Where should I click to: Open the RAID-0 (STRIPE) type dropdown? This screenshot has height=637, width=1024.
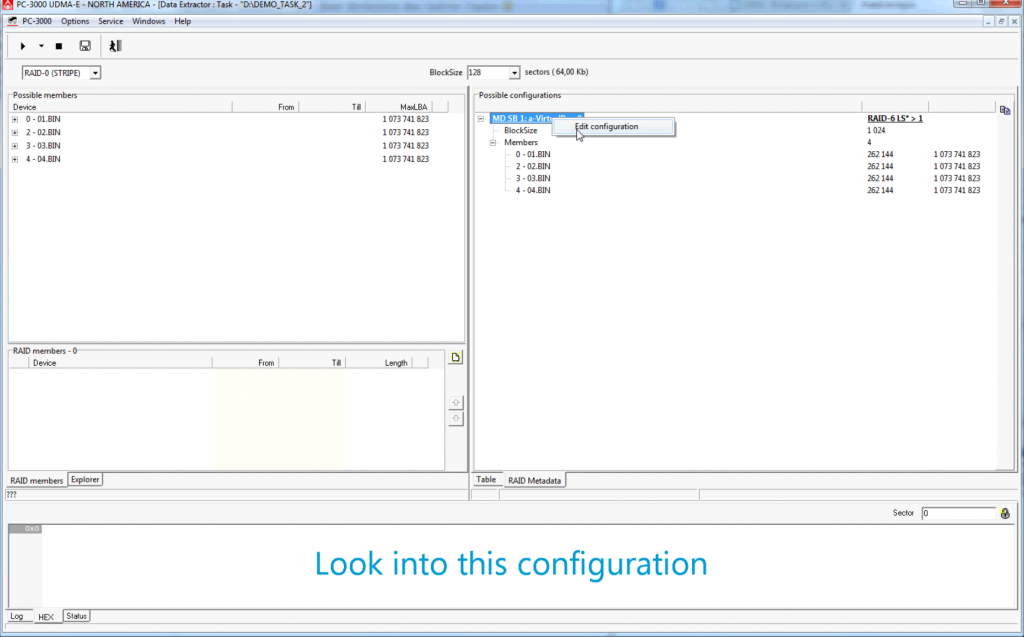point(95,73)
